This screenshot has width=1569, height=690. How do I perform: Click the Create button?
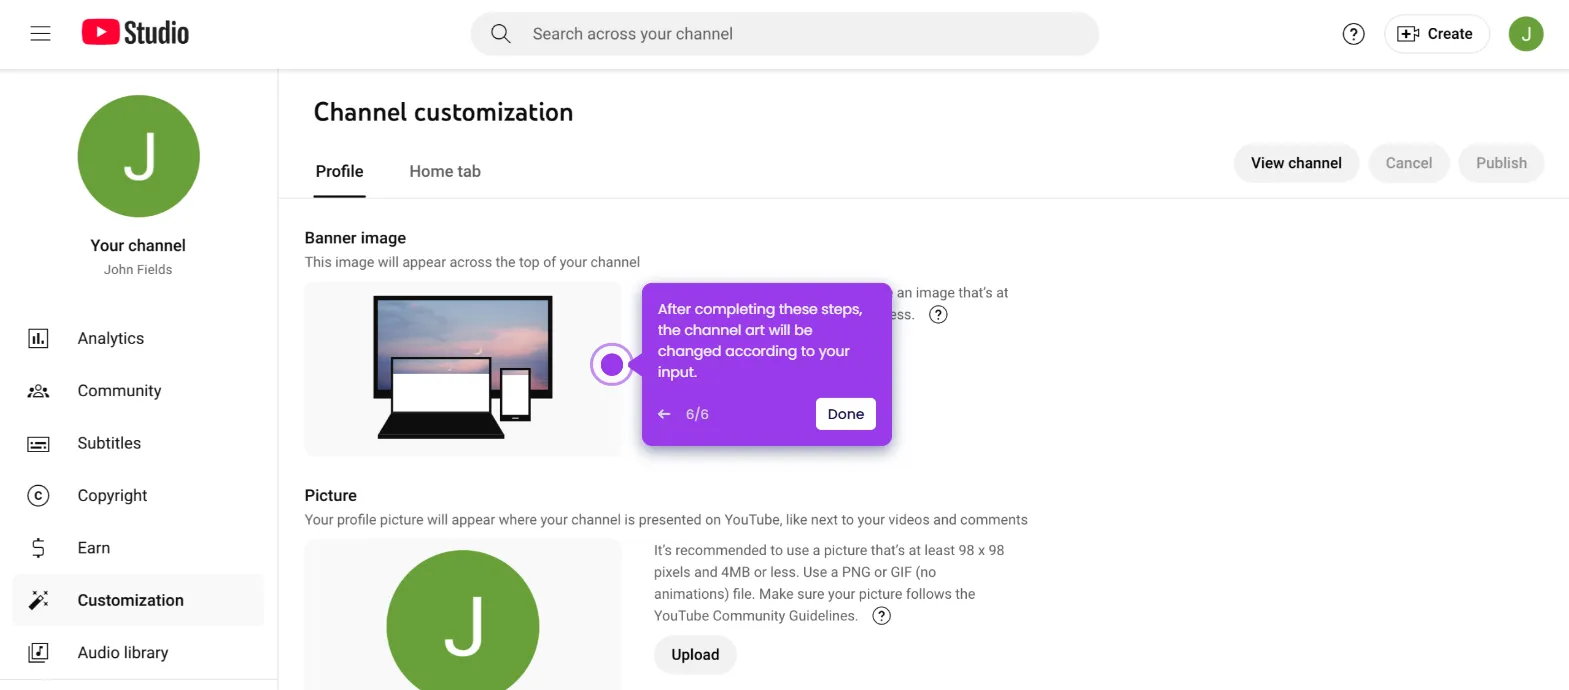click(x=1436, y=34)
